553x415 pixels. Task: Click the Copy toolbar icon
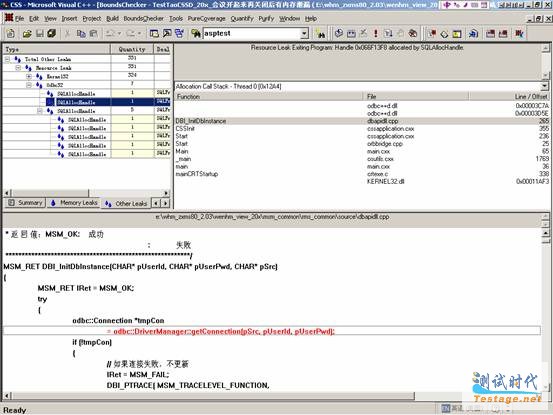point(81,33)
